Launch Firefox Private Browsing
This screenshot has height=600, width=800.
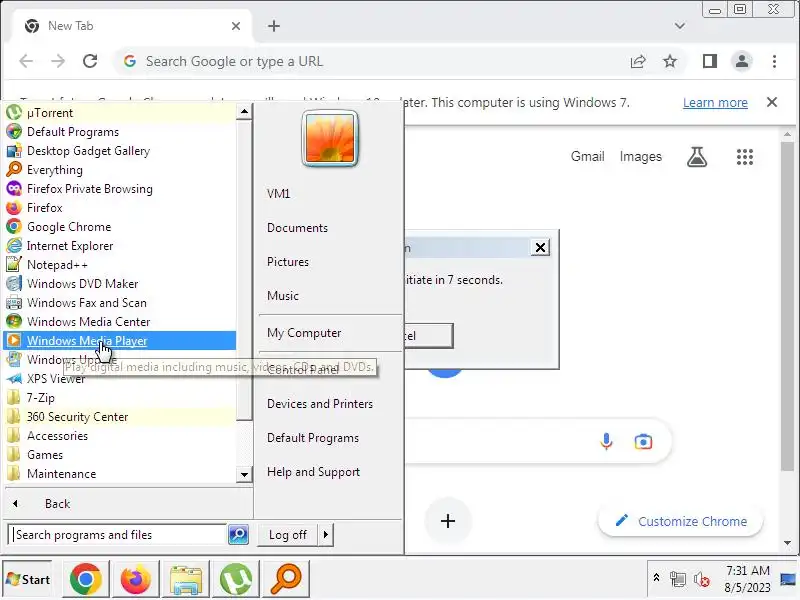[x=120, y=189]
